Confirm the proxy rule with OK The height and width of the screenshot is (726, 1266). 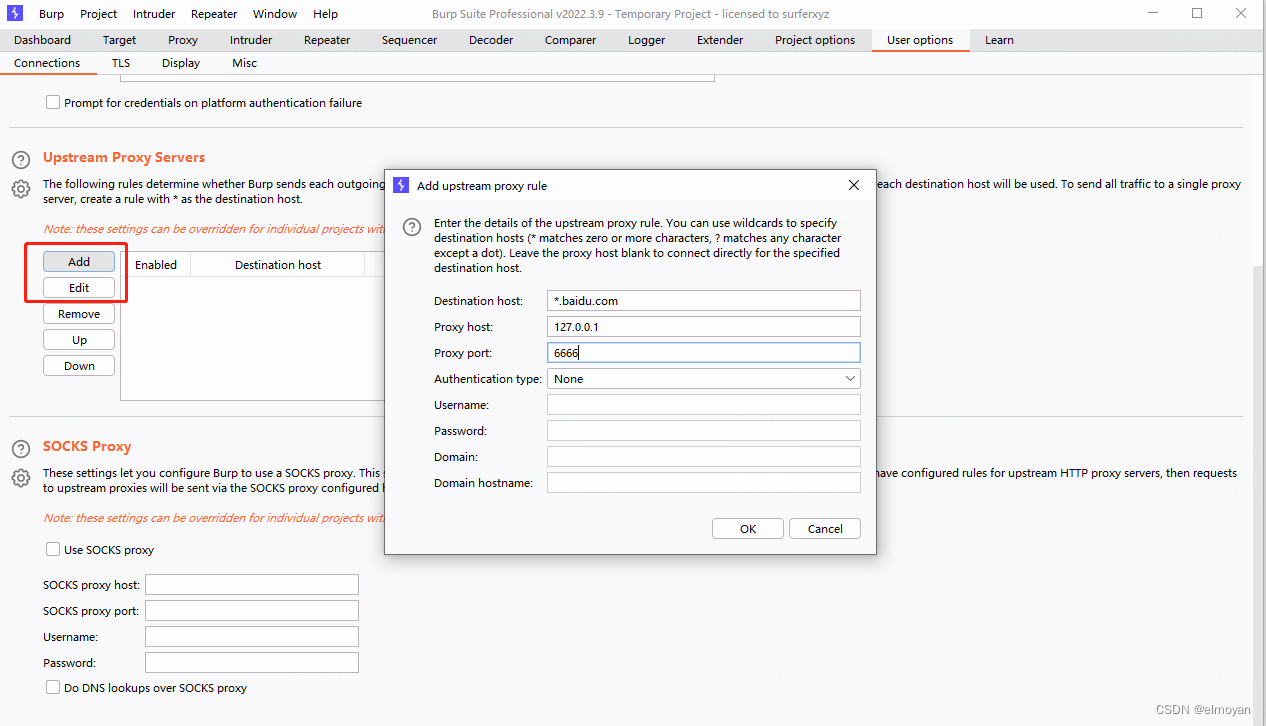[748, 529]
